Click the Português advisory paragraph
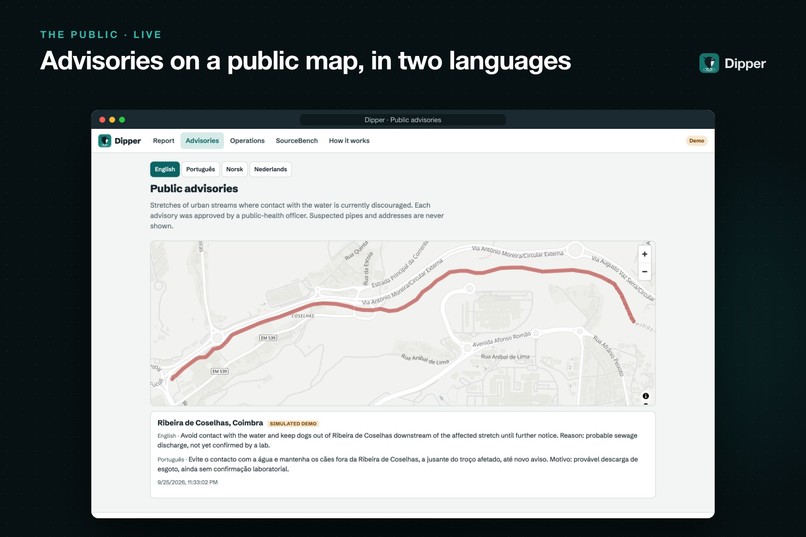The image size is (806, 537). click(397, 464)
